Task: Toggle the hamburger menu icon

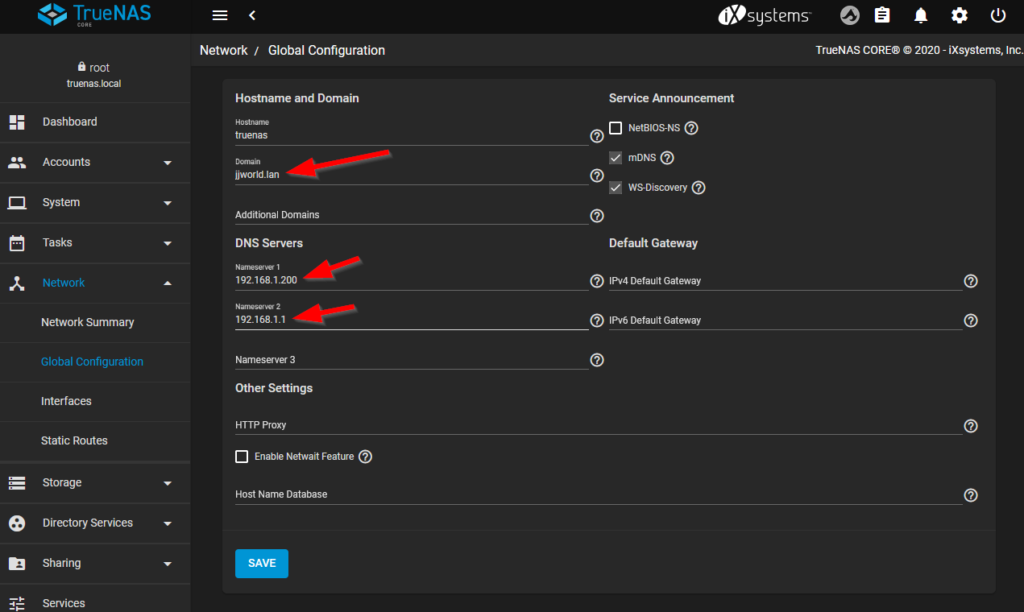Action: (220, 15)
